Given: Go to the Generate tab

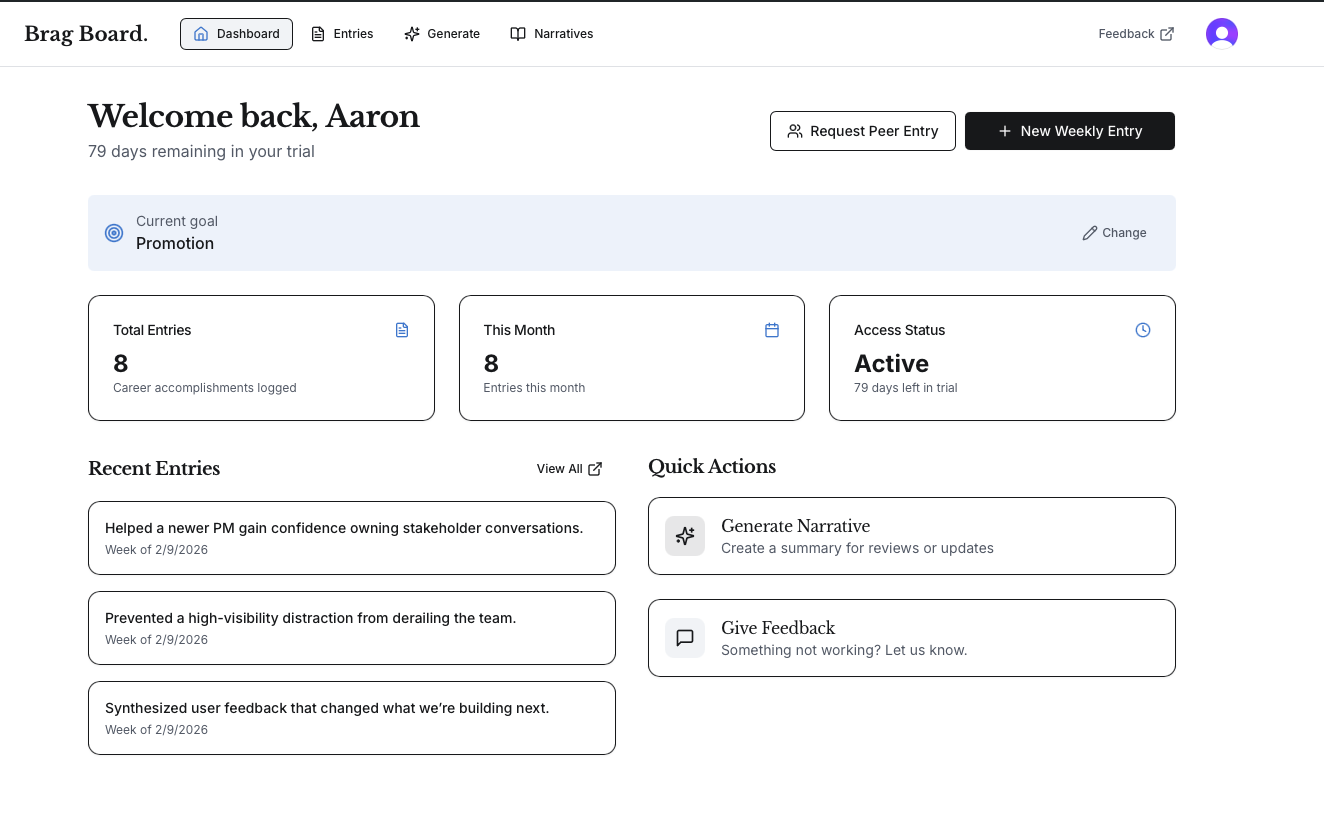Looking at the screenshot, I should click(x=442, y=34).
